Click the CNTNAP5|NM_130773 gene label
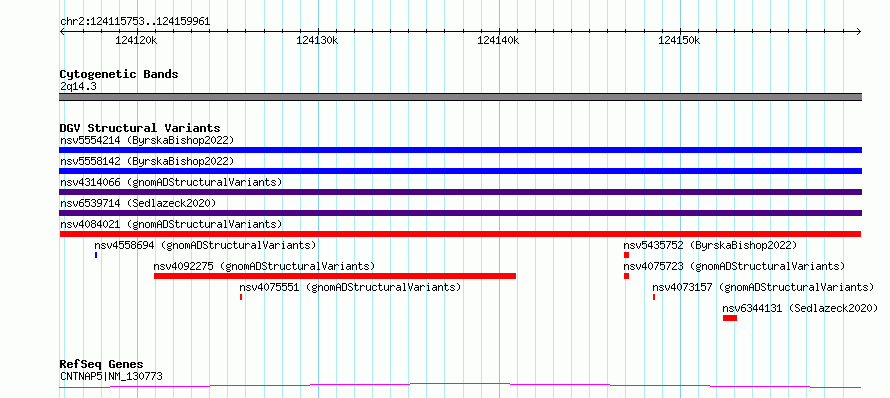The height and width of the screenshot is (398, 890). pyautogui.click(x=111, y=376)
